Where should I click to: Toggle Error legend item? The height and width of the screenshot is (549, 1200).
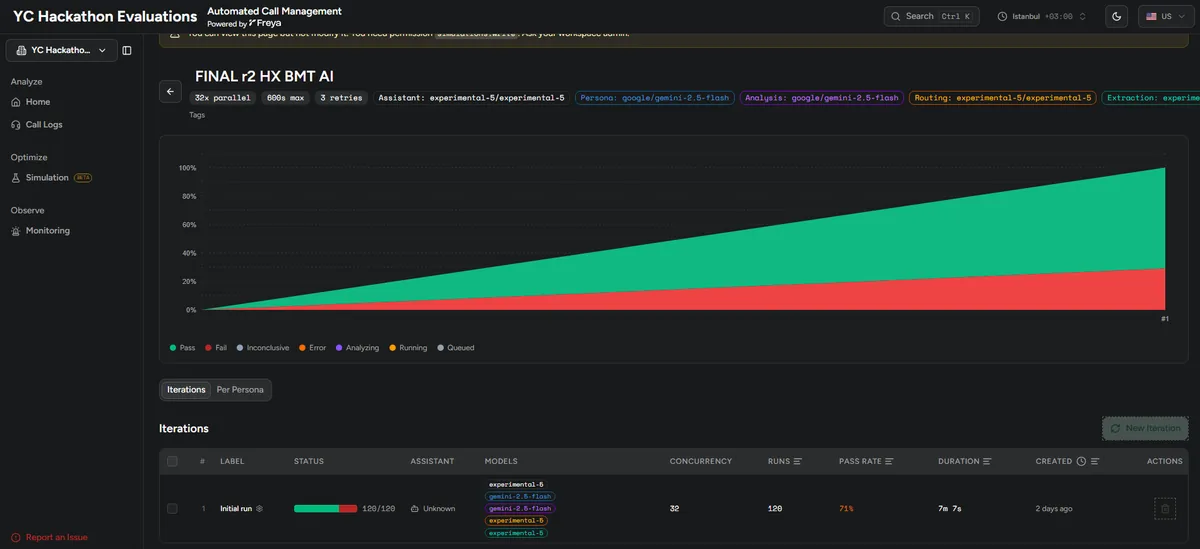pyautogui.click(x=313, y=348)
